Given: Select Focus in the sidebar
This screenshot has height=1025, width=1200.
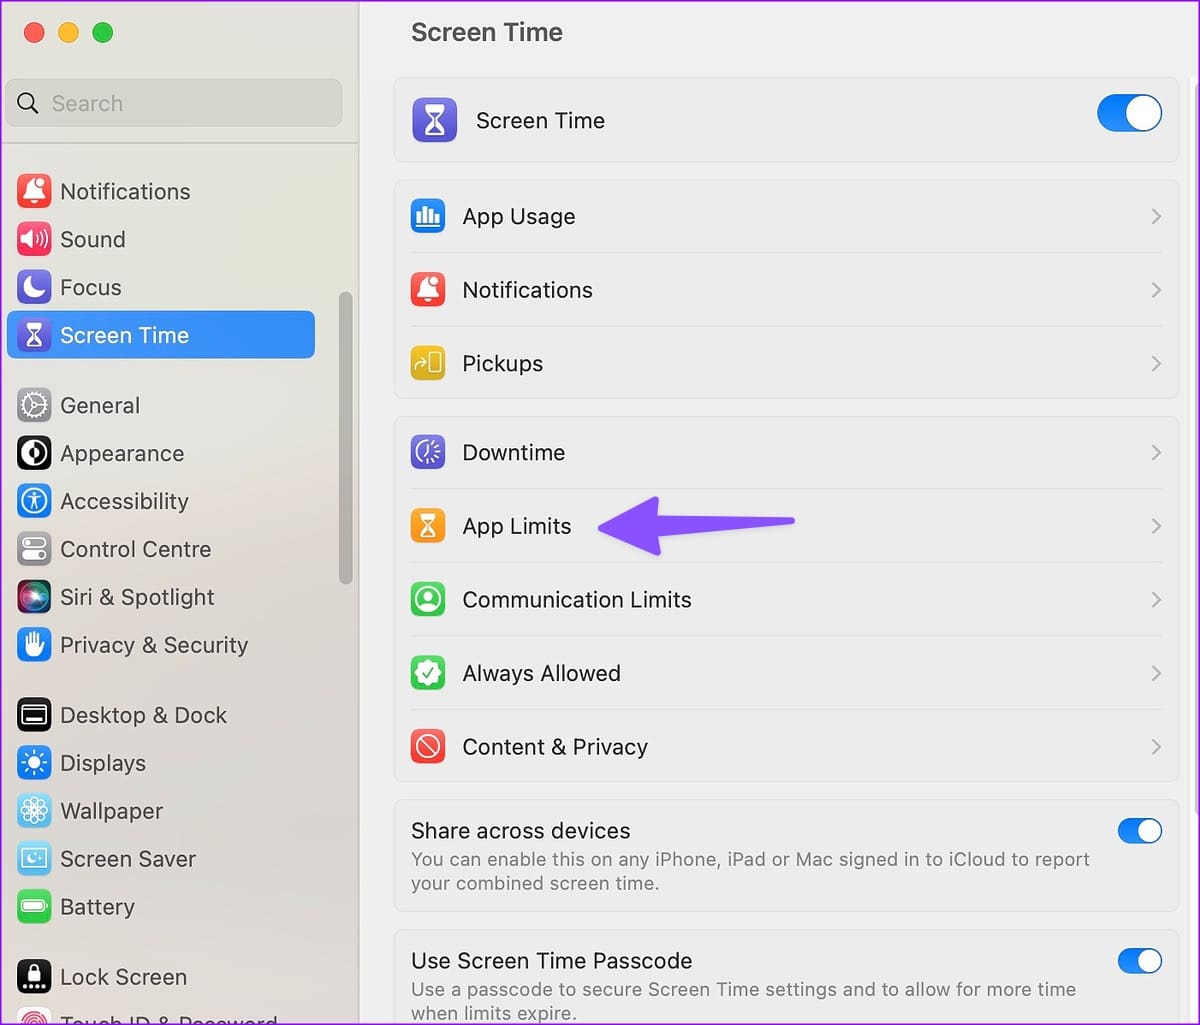Looking at the screenshot, I should pos(161,287).
